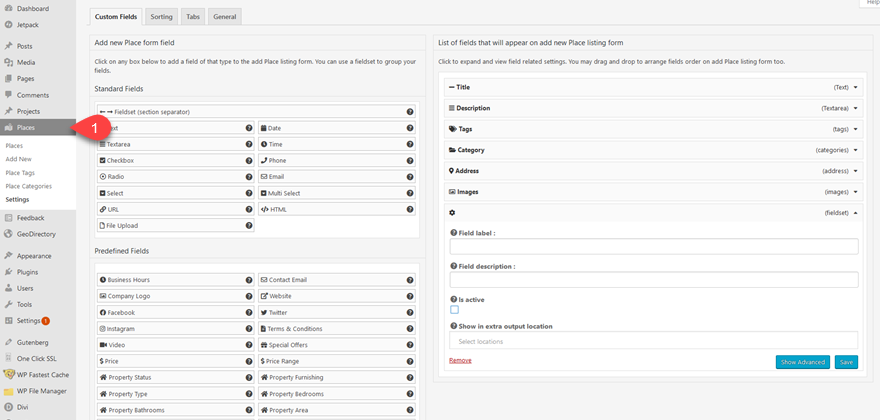Switch to the Sorting tab

tap(161, 17)
